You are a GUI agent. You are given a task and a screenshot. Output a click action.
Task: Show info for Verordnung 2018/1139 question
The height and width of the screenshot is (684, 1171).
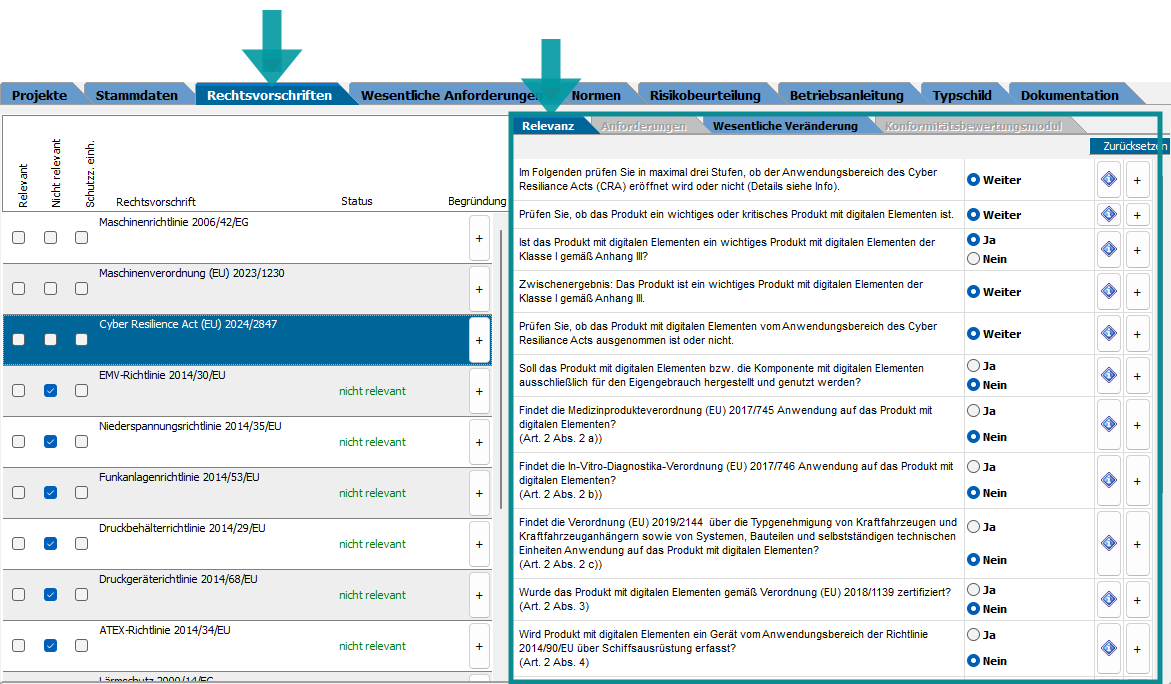click(1108, 599)
